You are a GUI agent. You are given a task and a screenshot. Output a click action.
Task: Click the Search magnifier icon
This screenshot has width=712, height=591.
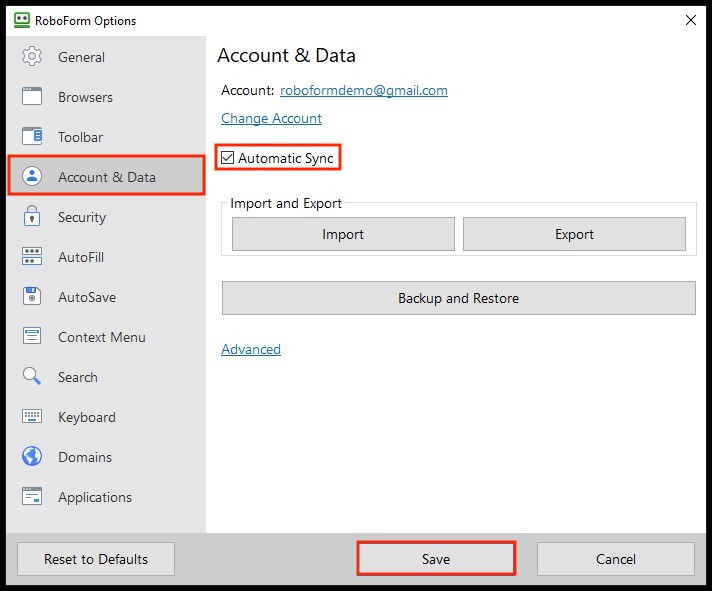click(32, 376)
